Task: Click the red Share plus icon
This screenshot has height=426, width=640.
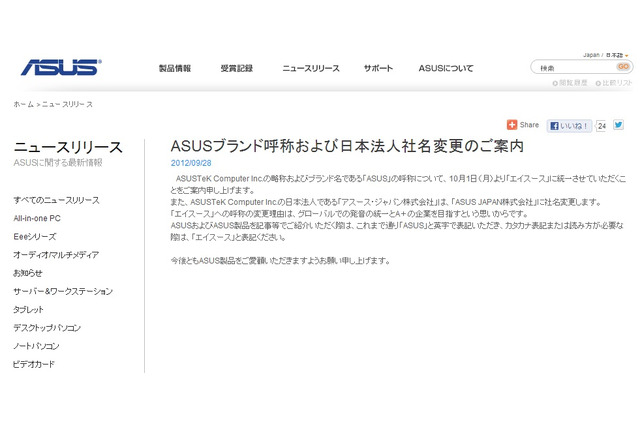Action: (512, 125)
